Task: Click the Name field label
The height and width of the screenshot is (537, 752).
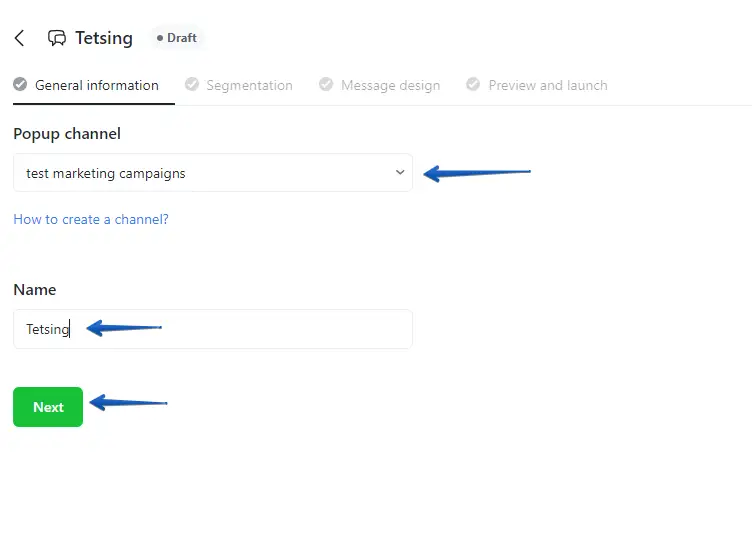Action: tap(35, 290)
